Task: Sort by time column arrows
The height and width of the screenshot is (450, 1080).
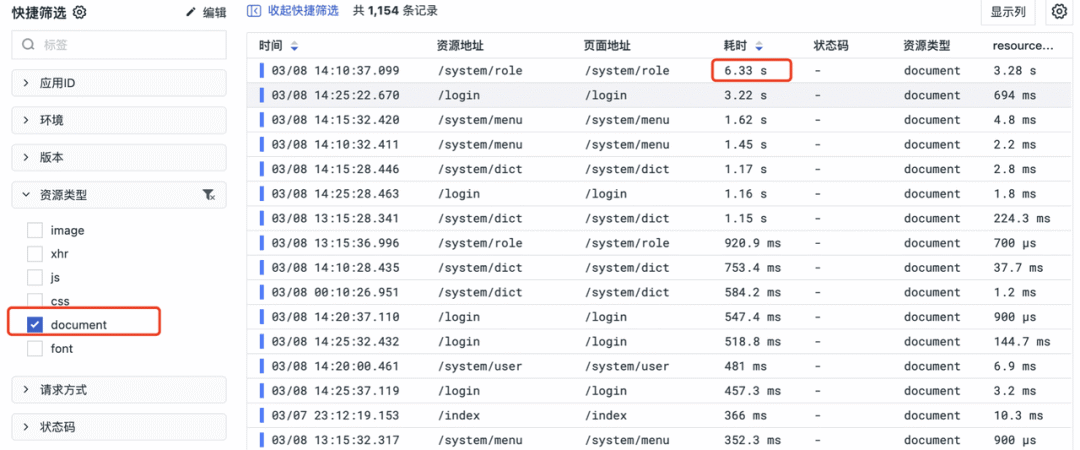Action: tap(294, 46)
